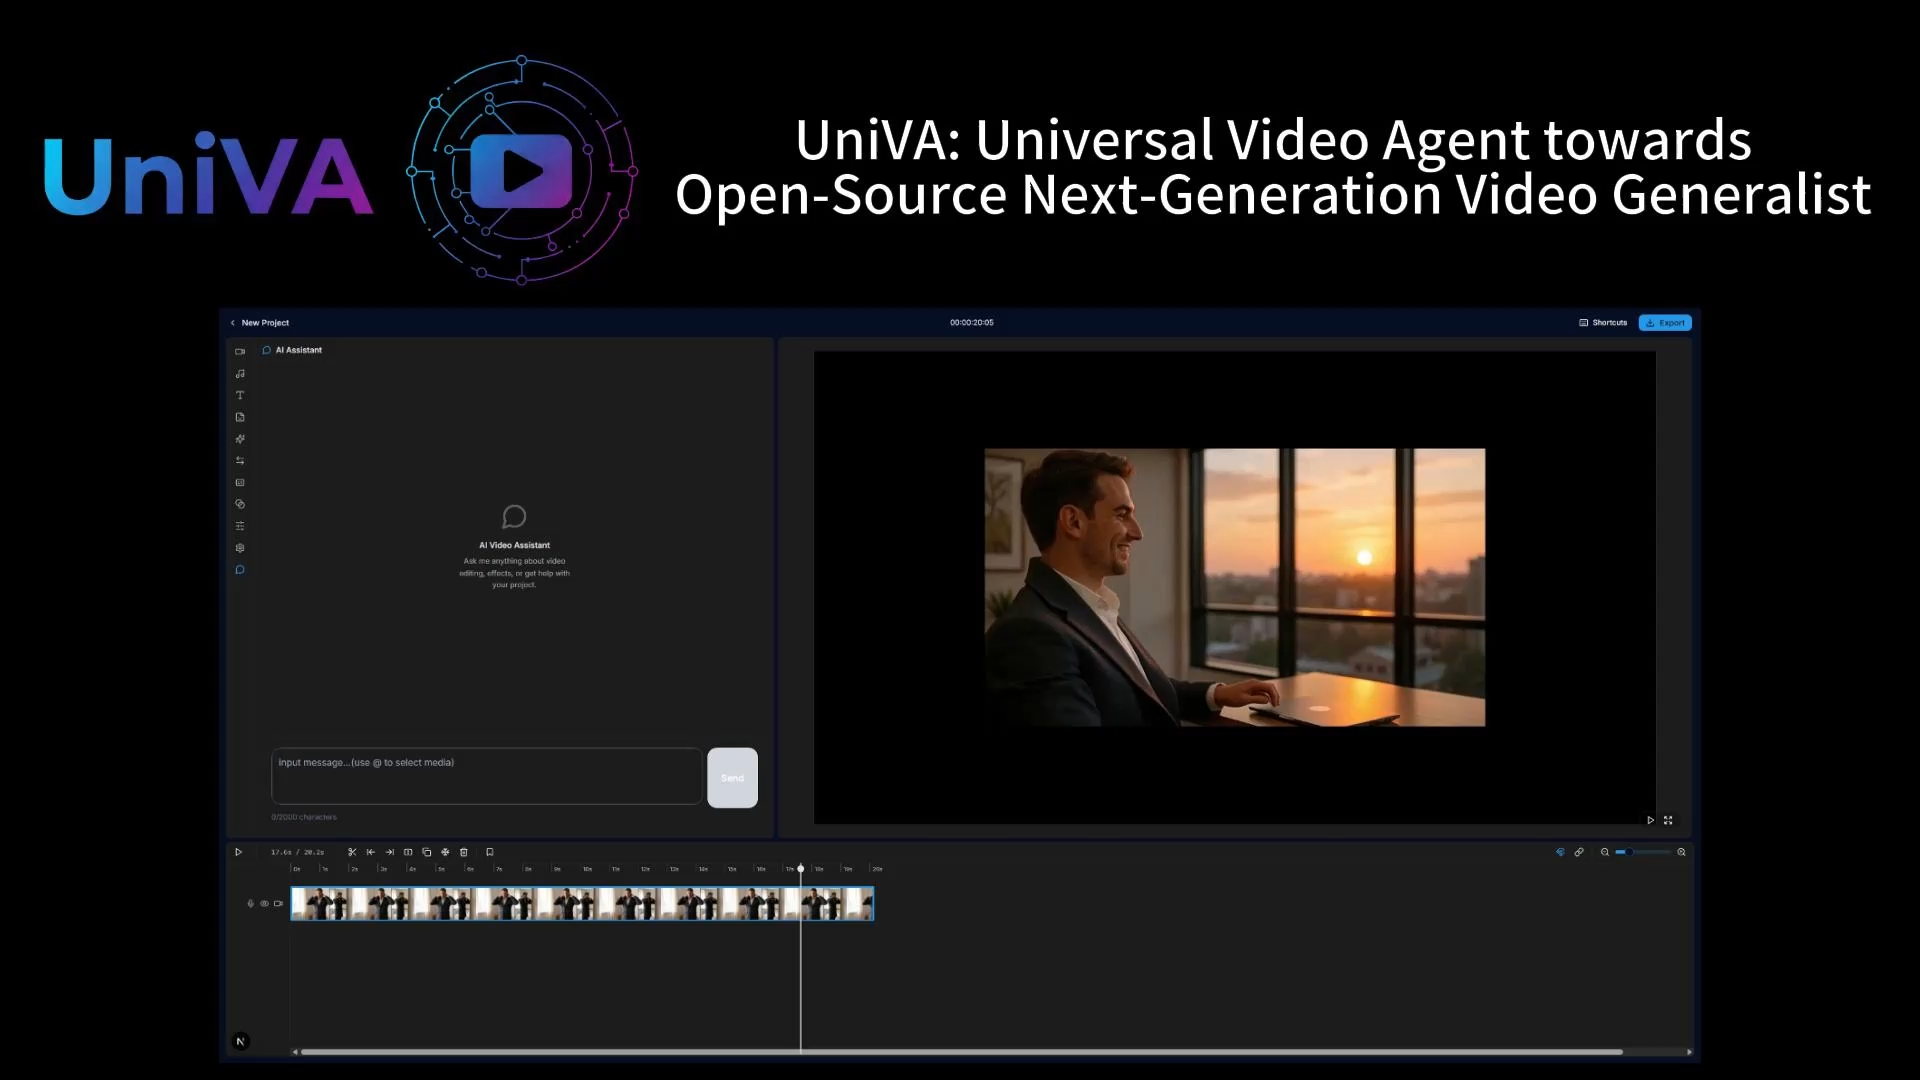Type in the AI Assistant message field
The image size is (1920, 1080).
click(486, 776)
